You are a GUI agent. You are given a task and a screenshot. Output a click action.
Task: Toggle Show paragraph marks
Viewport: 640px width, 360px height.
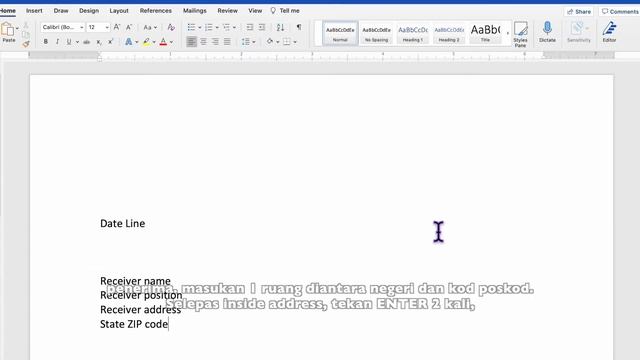tap(299, 27)
